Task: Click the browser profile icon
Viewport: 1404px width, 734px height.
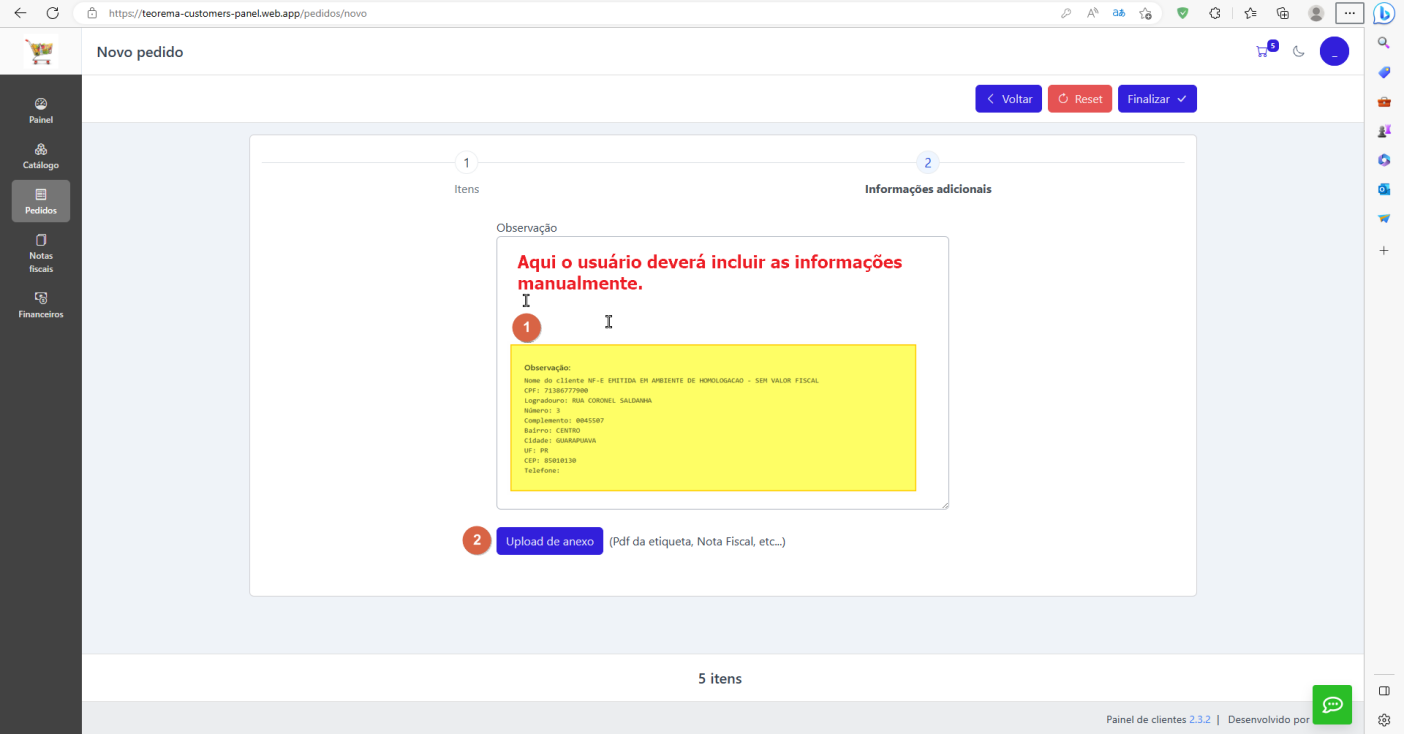Action: click(x=1317, y=13)
